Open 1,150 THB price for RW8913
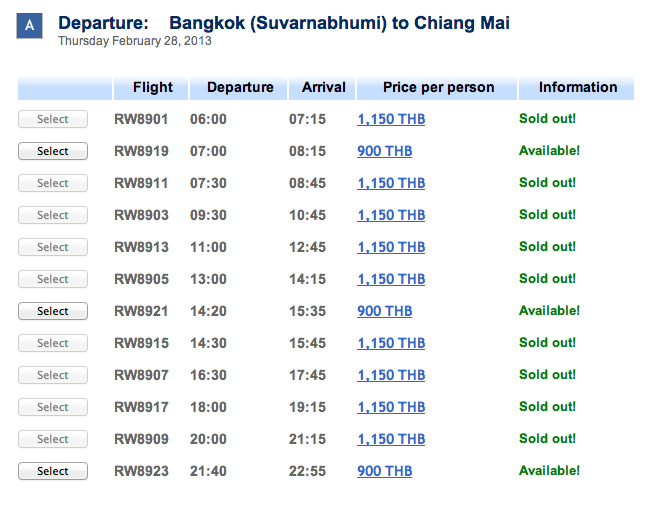Screen dimensions: 657x509 coord(391,247)
